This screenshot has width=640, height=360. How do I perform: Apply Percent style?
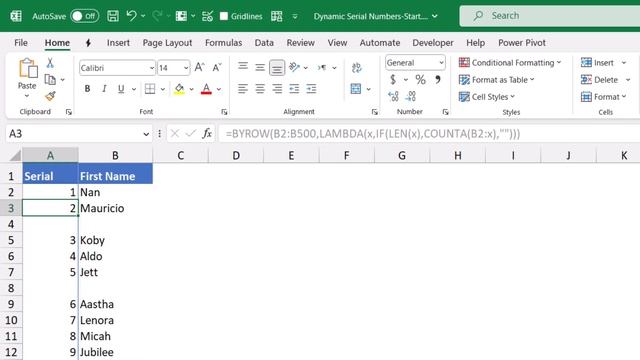[x=420, y=80]
